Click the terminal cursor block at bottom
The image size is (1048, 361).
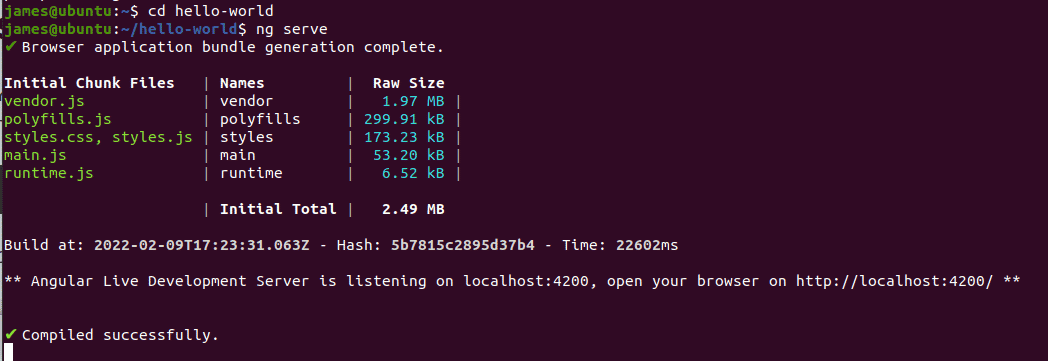point(9,352)
